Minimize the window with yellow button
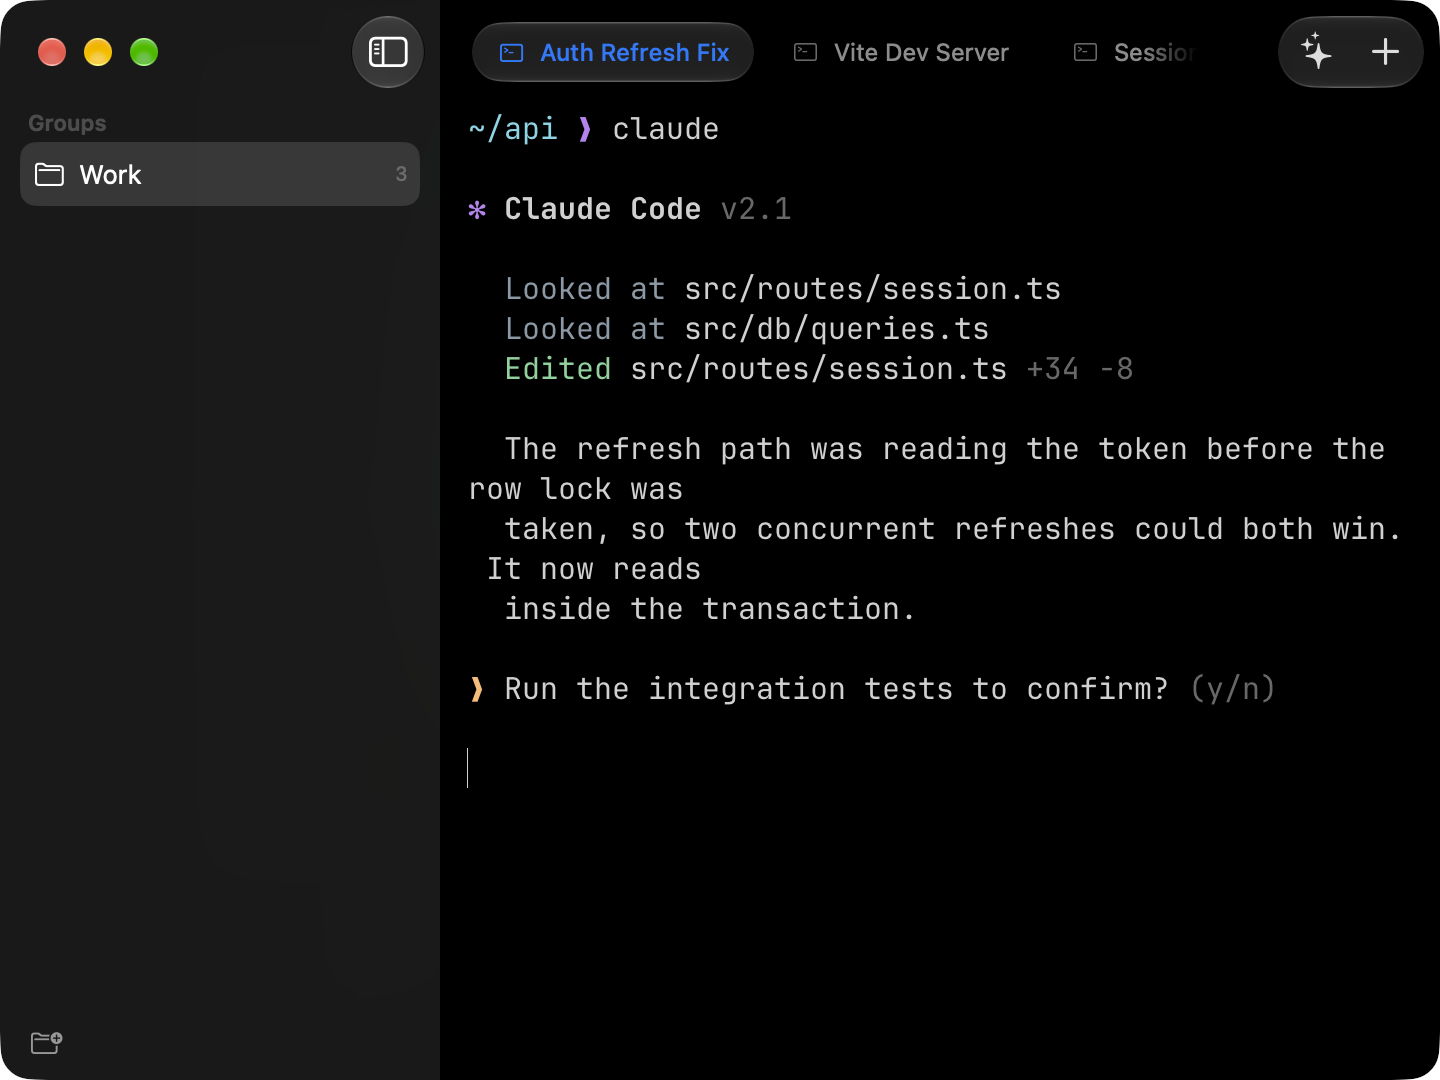 [98, 52]
